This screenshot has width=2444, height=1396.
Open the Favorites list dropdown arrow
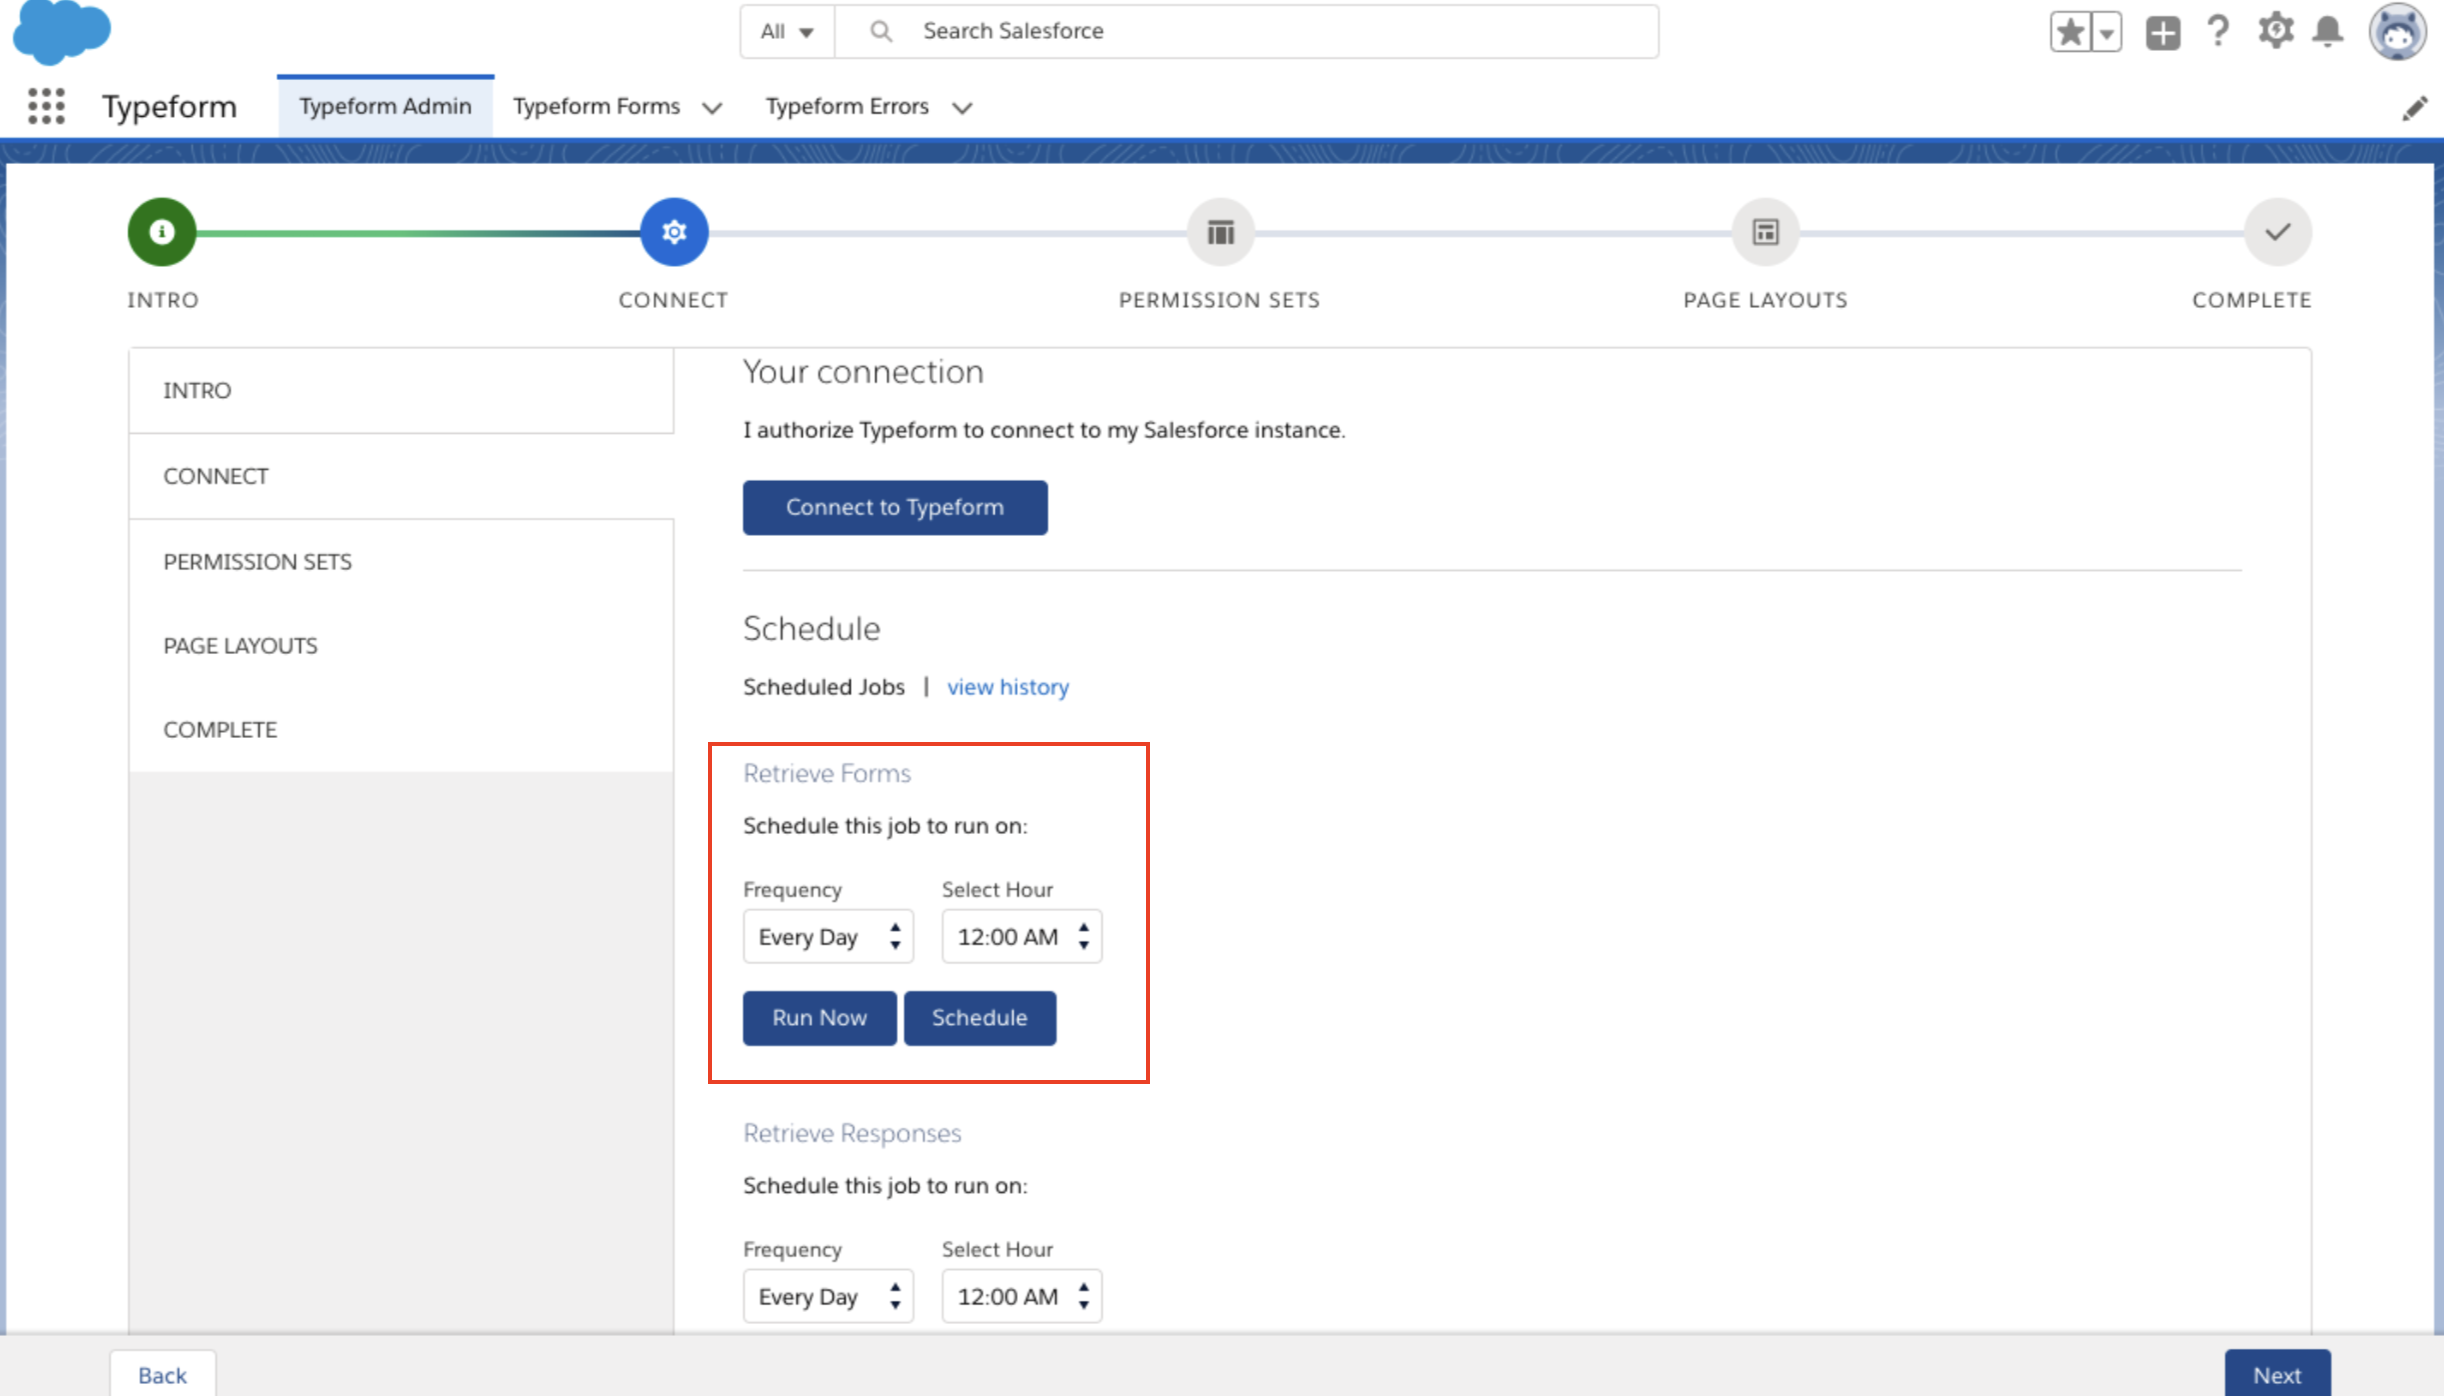[x=2107, y=32]
